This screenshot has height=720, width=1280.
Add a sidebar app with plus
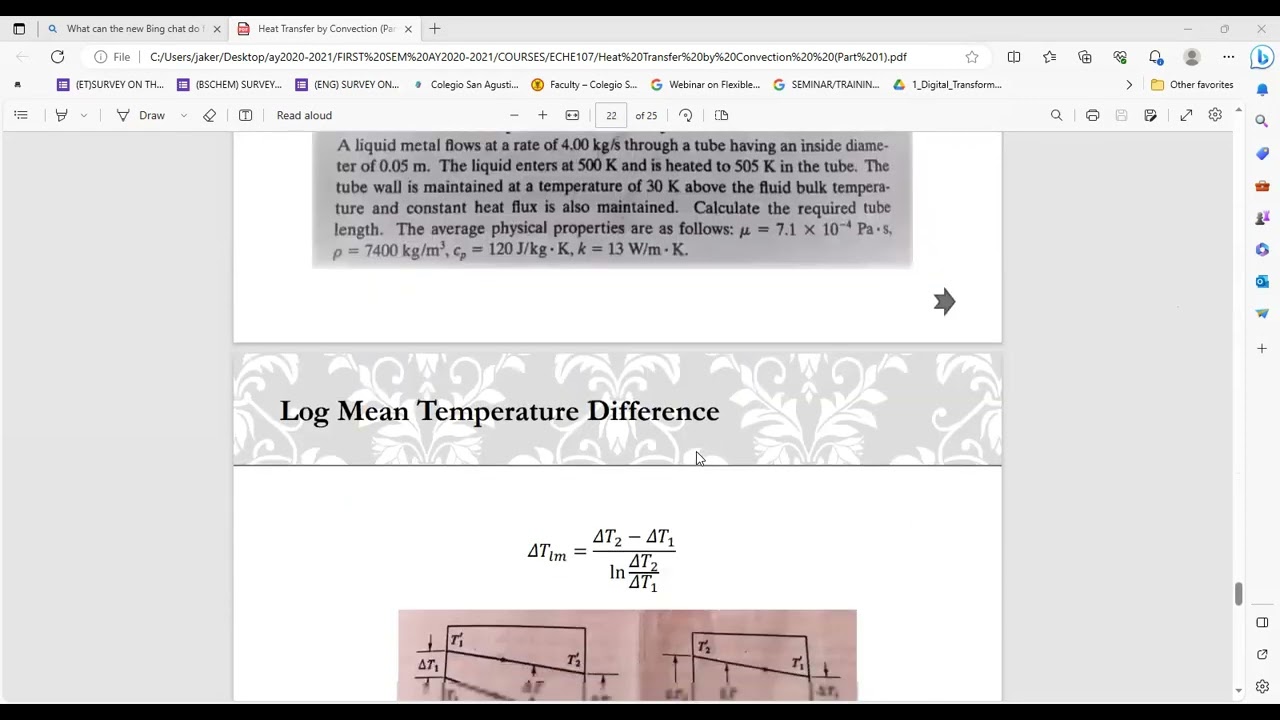(x=1262, y=348)
